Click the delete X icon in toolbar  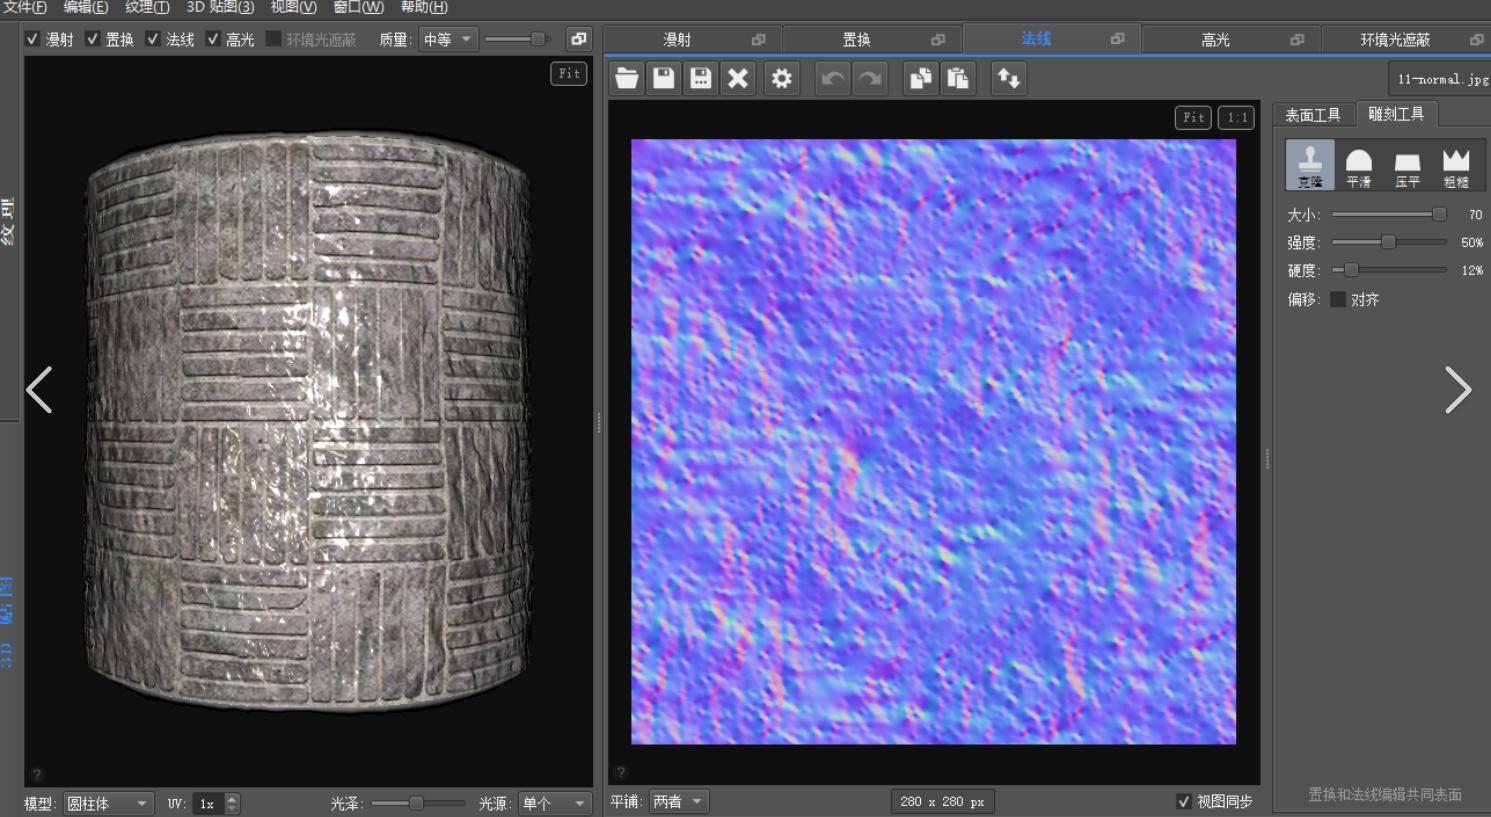738,78
